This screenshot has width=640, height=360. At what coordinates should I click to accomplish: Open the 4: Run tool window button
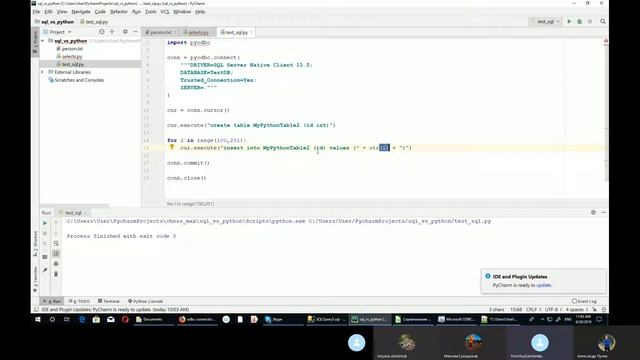52,301
